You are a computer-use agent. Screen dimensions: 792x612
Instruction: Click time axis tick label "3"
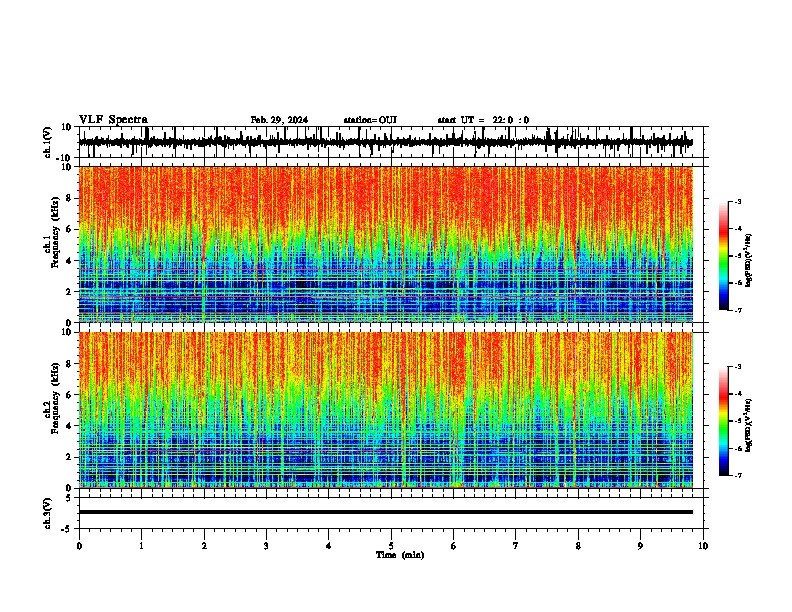(x=266, y=546)
